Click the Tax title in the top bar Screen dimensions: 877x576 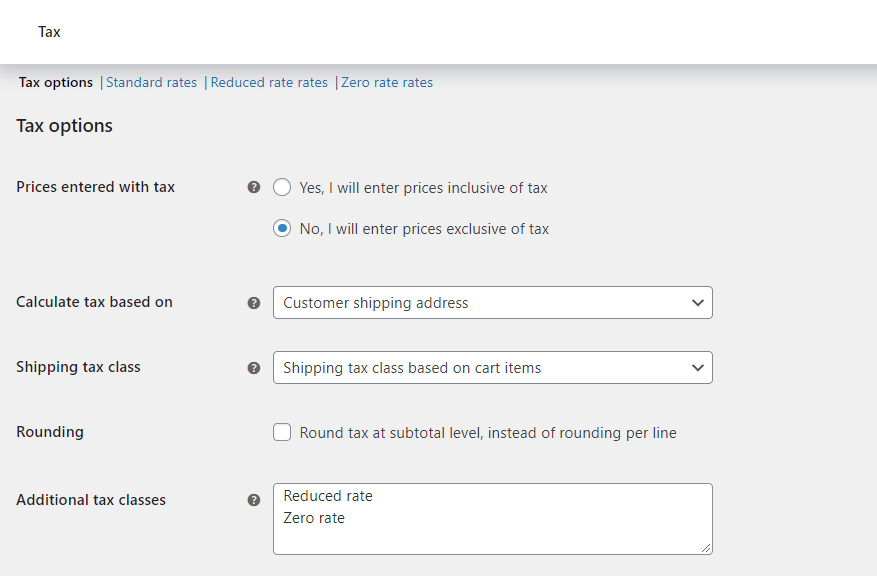[x=48, y=31]
